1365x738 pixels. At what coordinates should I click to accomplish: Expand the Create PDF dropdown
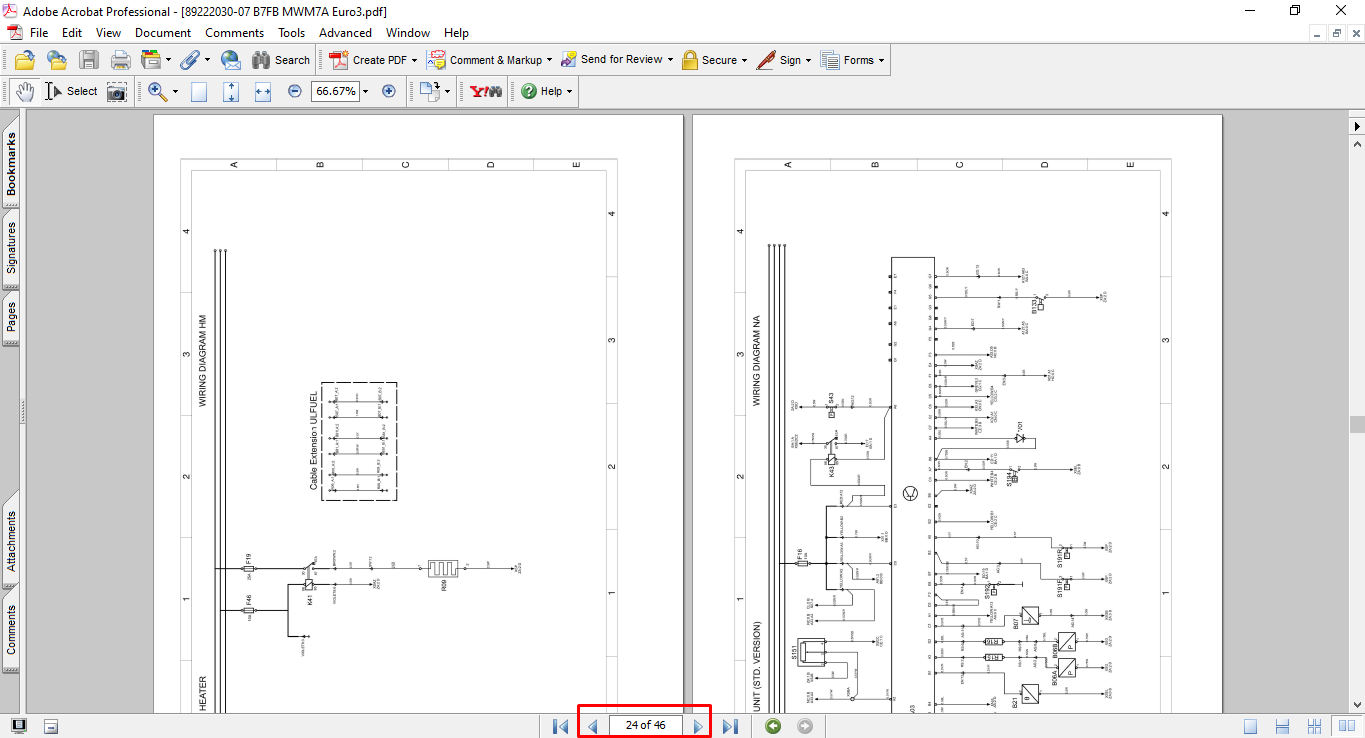point(414,60)
